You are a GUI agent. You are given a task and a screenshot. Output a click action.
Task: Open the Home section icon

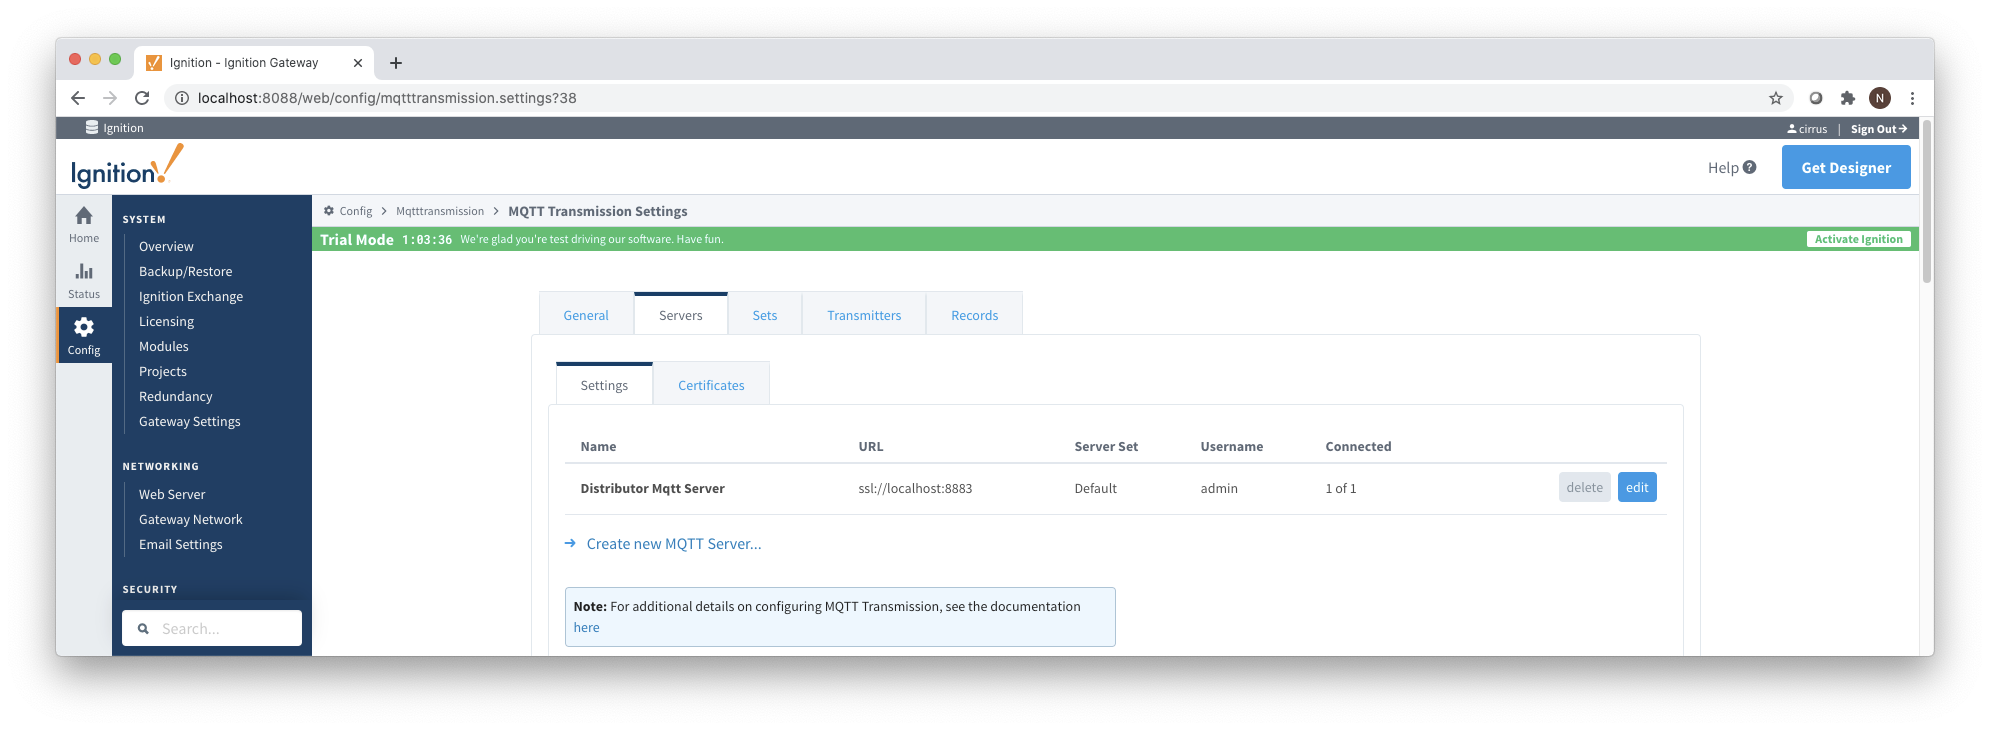(x=84, y=216)
